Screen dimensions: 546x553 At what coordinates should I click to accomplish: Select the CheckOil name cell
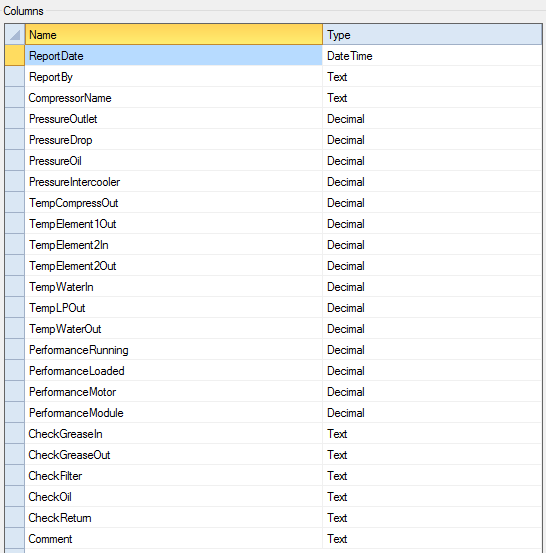point(174,496)
